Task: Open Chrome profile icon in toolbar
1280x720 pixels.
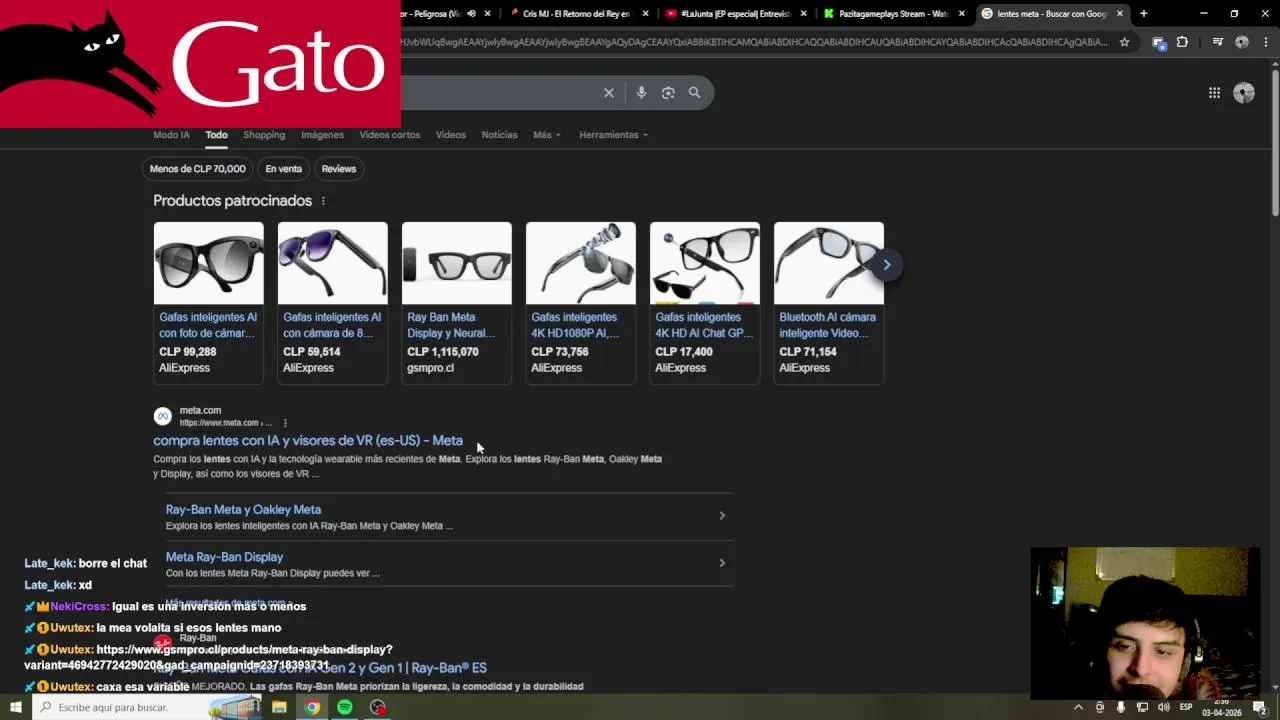Action: 1242,42
